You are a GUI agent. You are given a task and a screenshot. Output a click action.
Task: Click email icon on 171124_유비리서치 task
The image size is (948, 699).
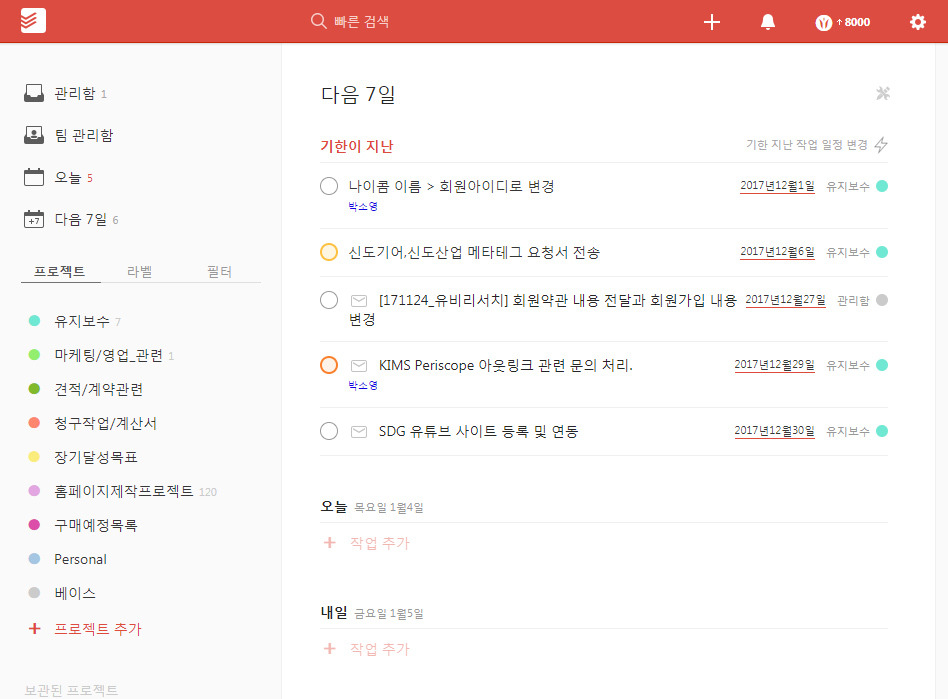(x=359, y=300)
